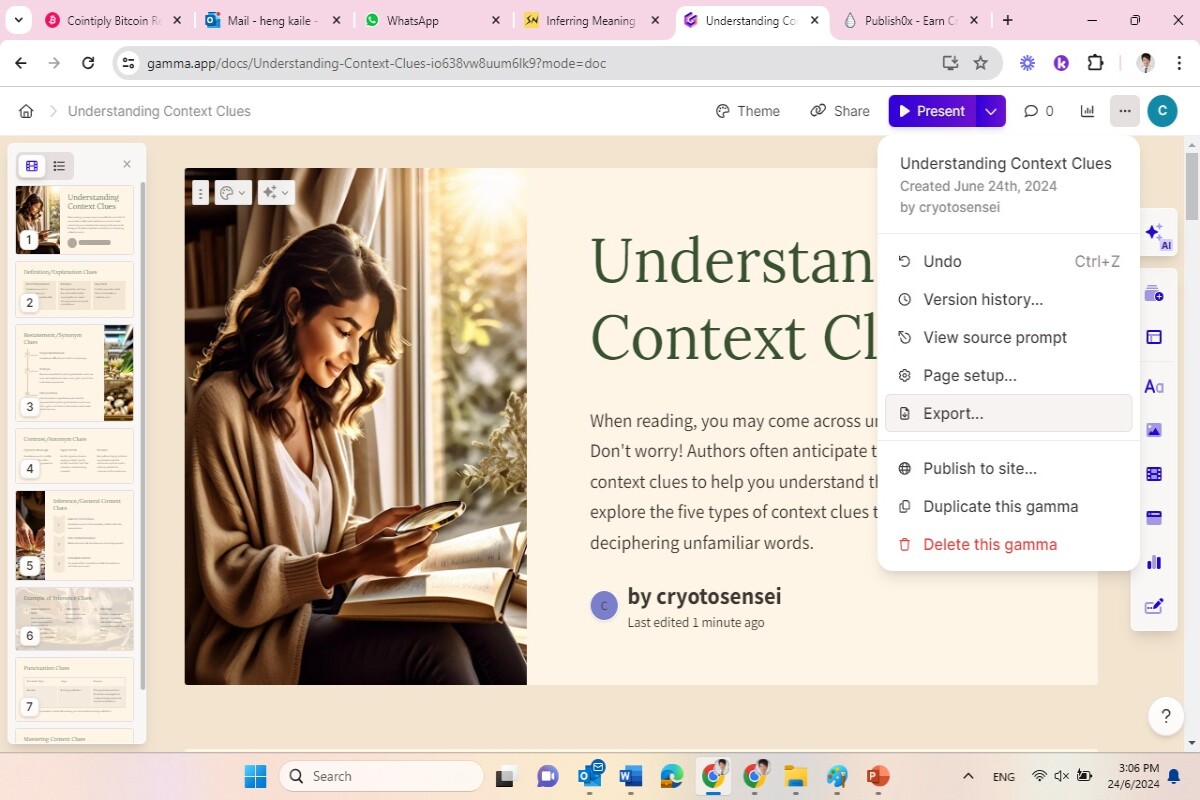Open comments icon showing 0
Viewport: 1200px width, 800px height.
pos(1039,111)
